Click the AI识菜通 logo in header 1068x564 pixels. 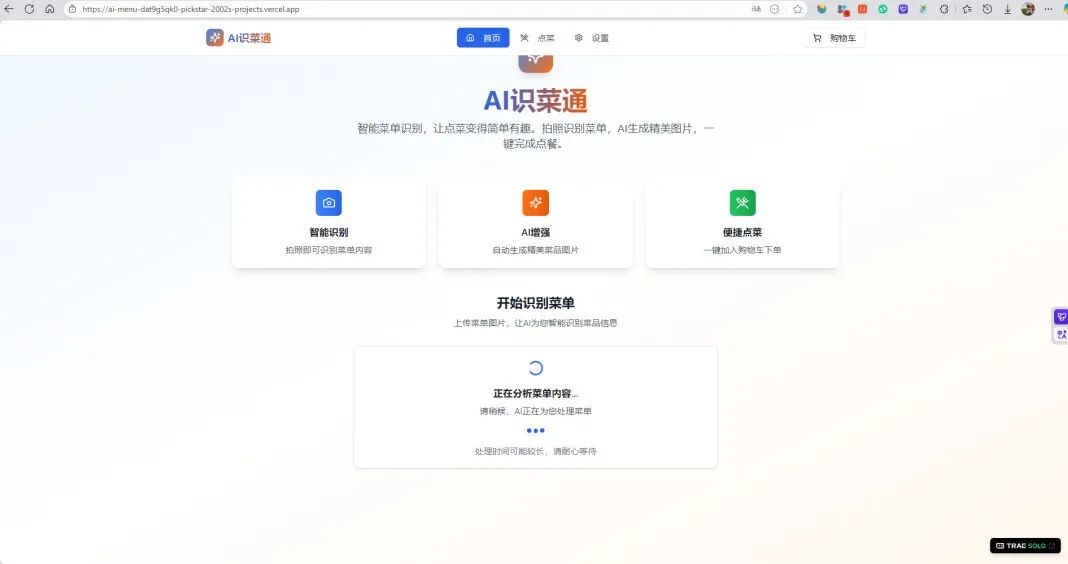coord(238,38)
